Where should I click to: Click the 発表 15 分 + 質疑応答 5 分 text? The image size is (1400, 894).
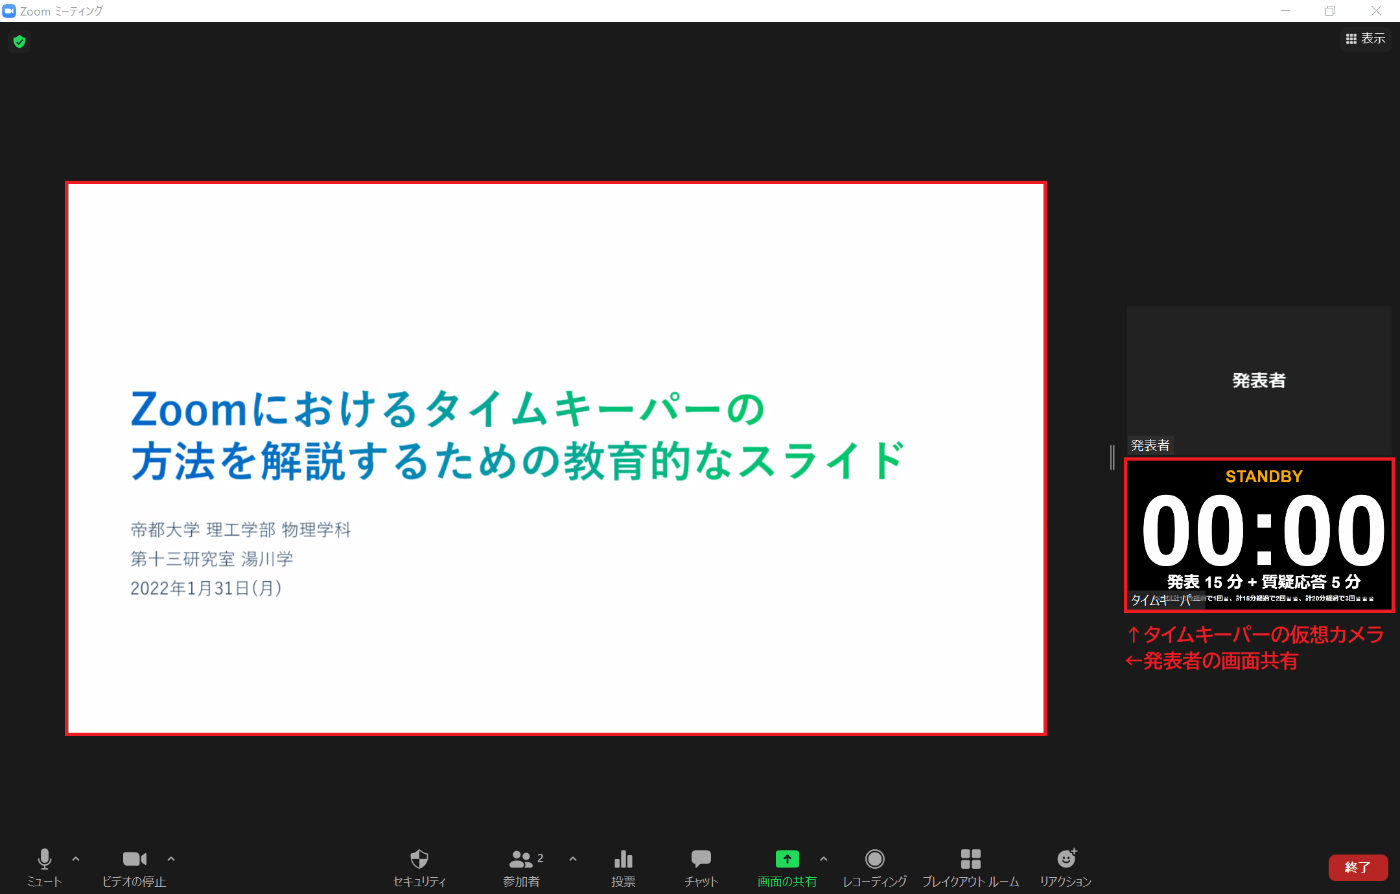pos(1264,582)
